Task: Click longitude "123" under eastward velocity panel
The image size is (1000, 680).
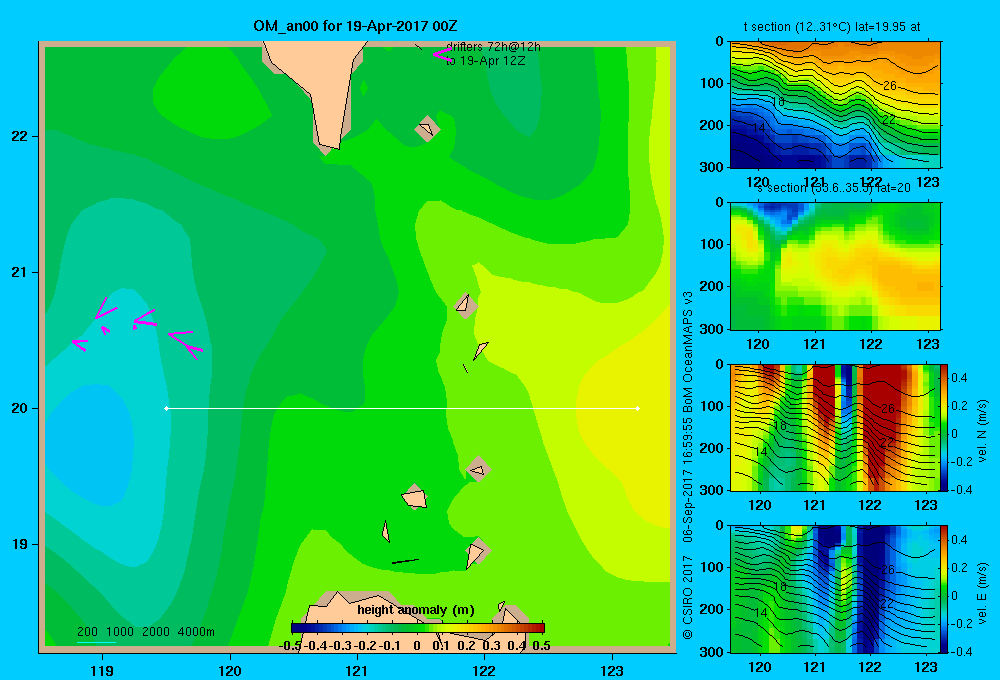Action: coord(925,667)
